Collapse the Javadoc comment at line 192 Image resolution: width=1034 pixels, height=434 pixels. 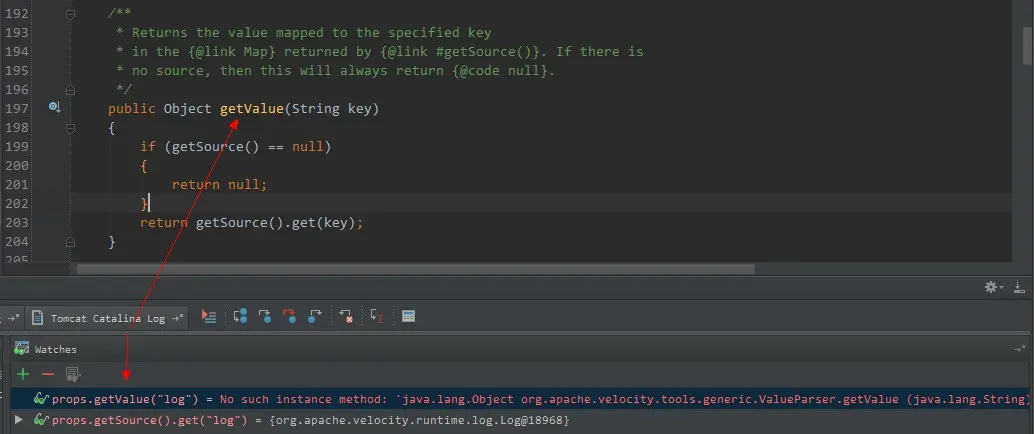click(x=71, y=14)
